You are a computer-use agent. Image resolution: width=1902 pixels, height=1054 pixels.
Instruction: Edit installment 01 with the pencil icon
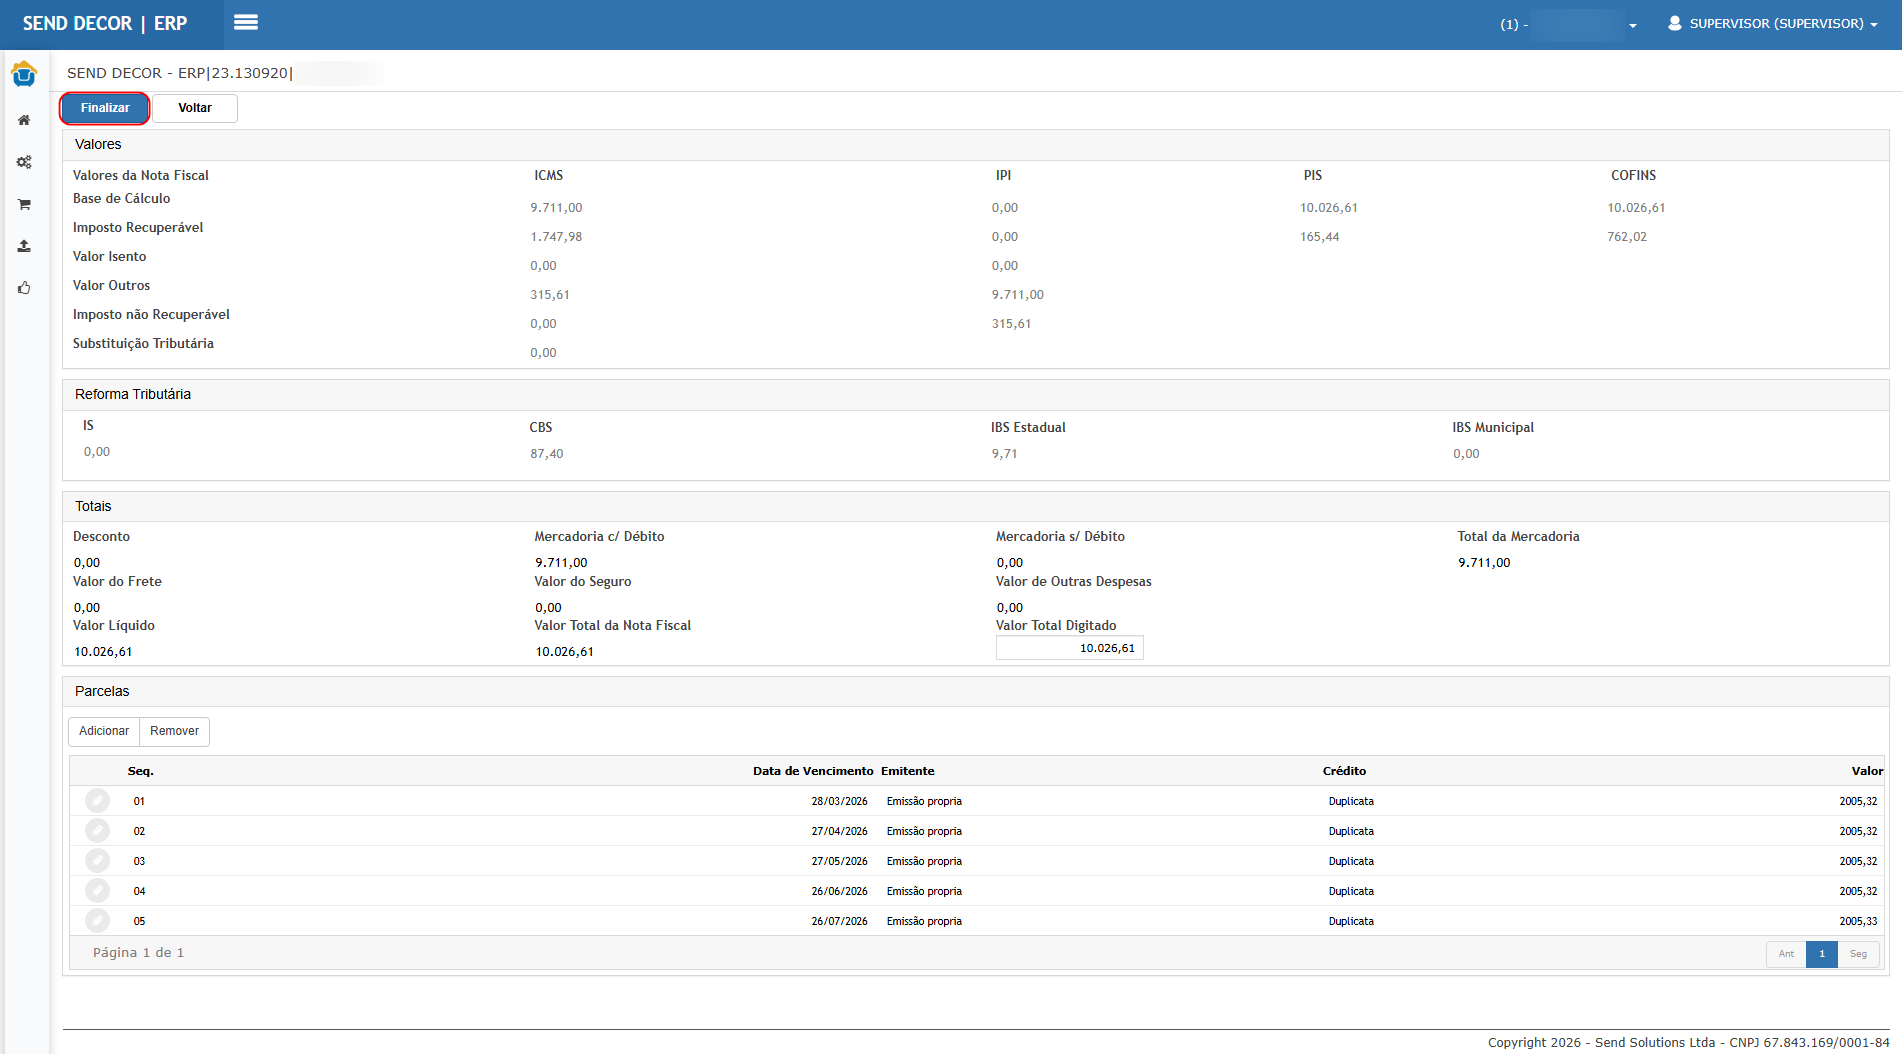click(97, 801)
